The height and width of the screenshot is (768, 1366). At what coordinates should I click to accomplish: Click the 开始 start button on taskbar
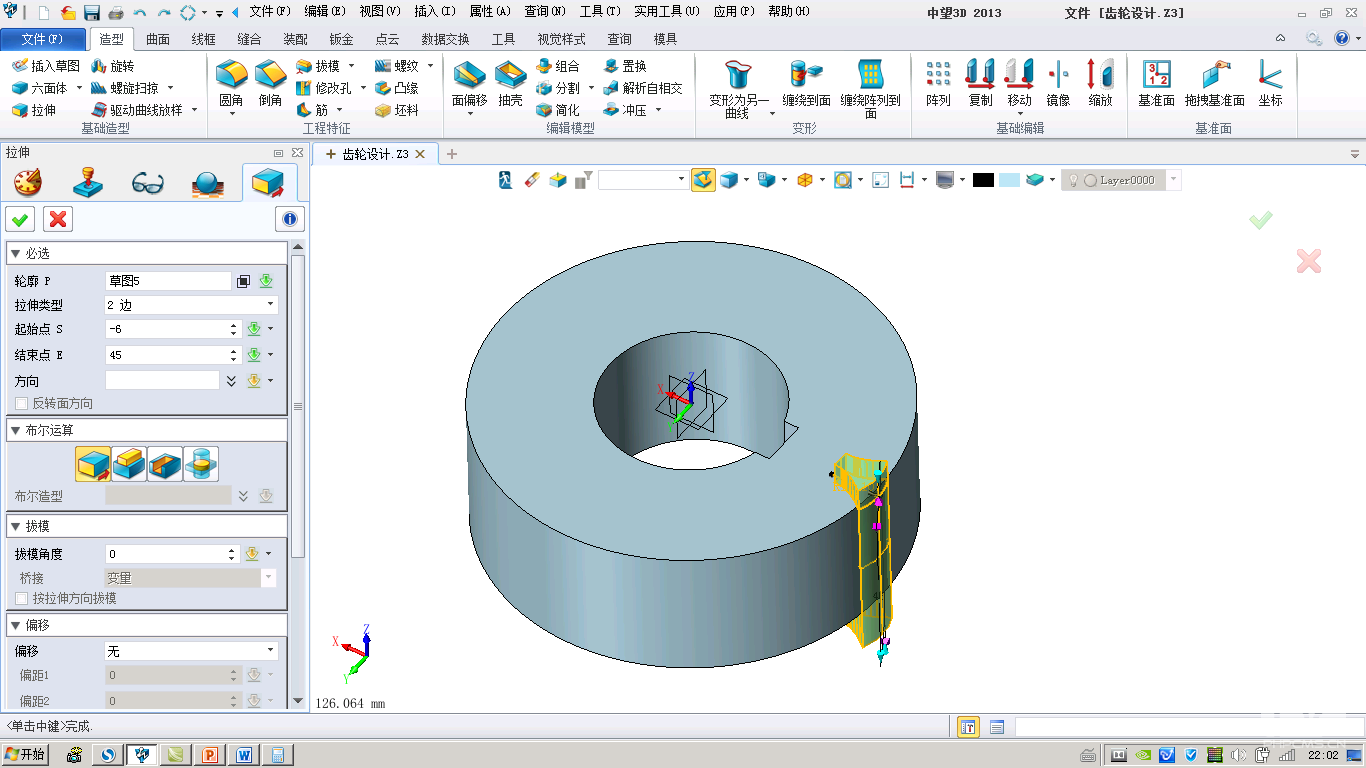(x=26, y=755)
